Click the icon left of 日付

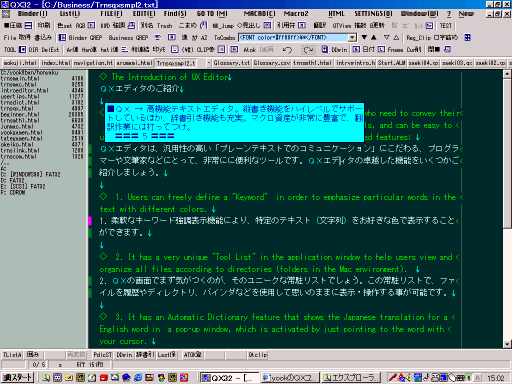point(356,50)
